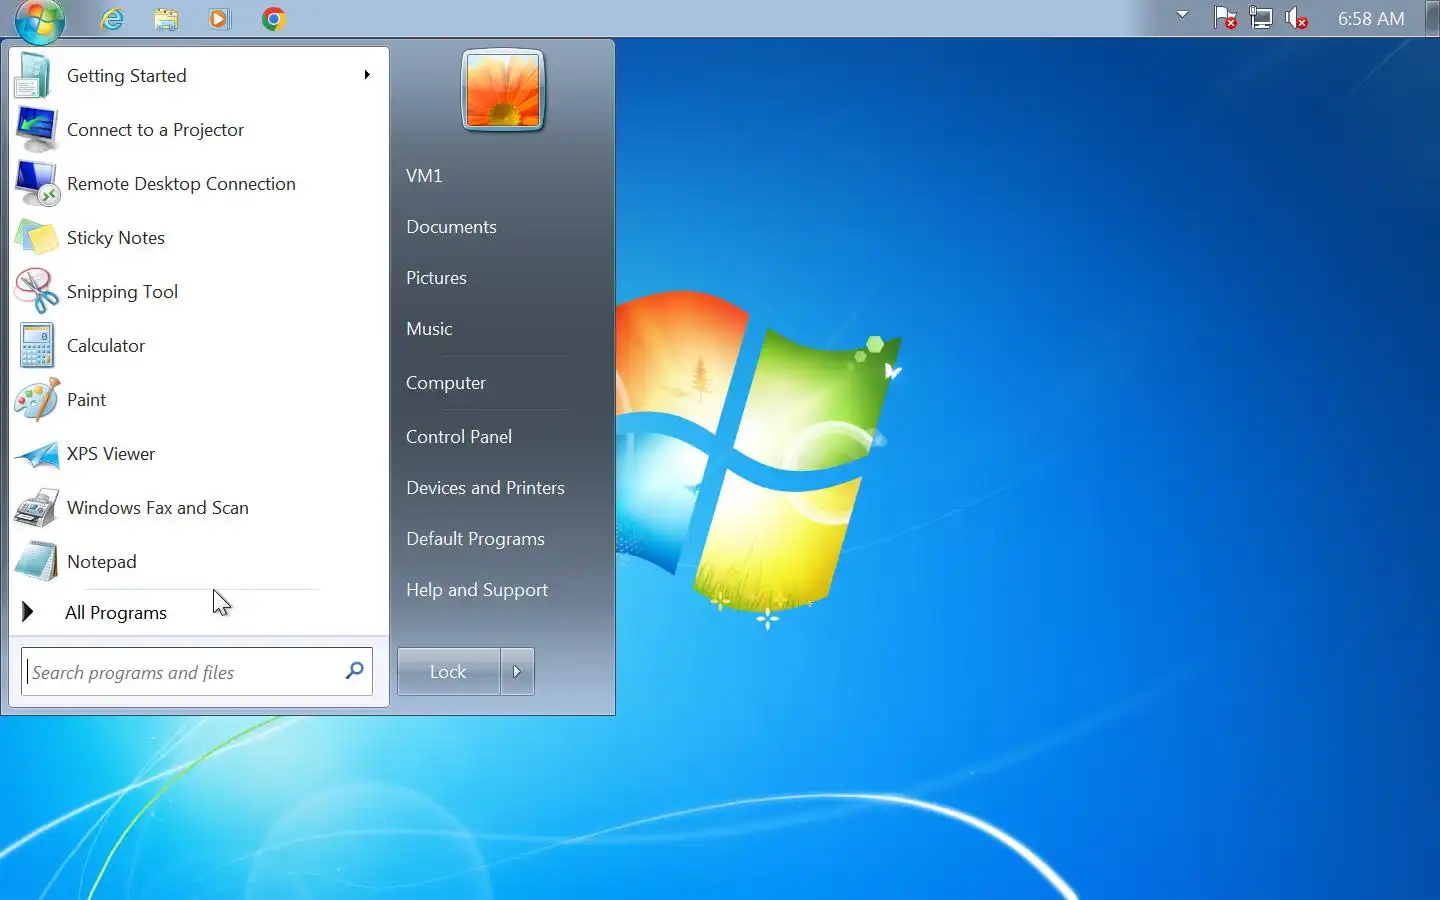Open the VM1 user folder
This screenshot has width=1440, height=900.
point(424,176)
